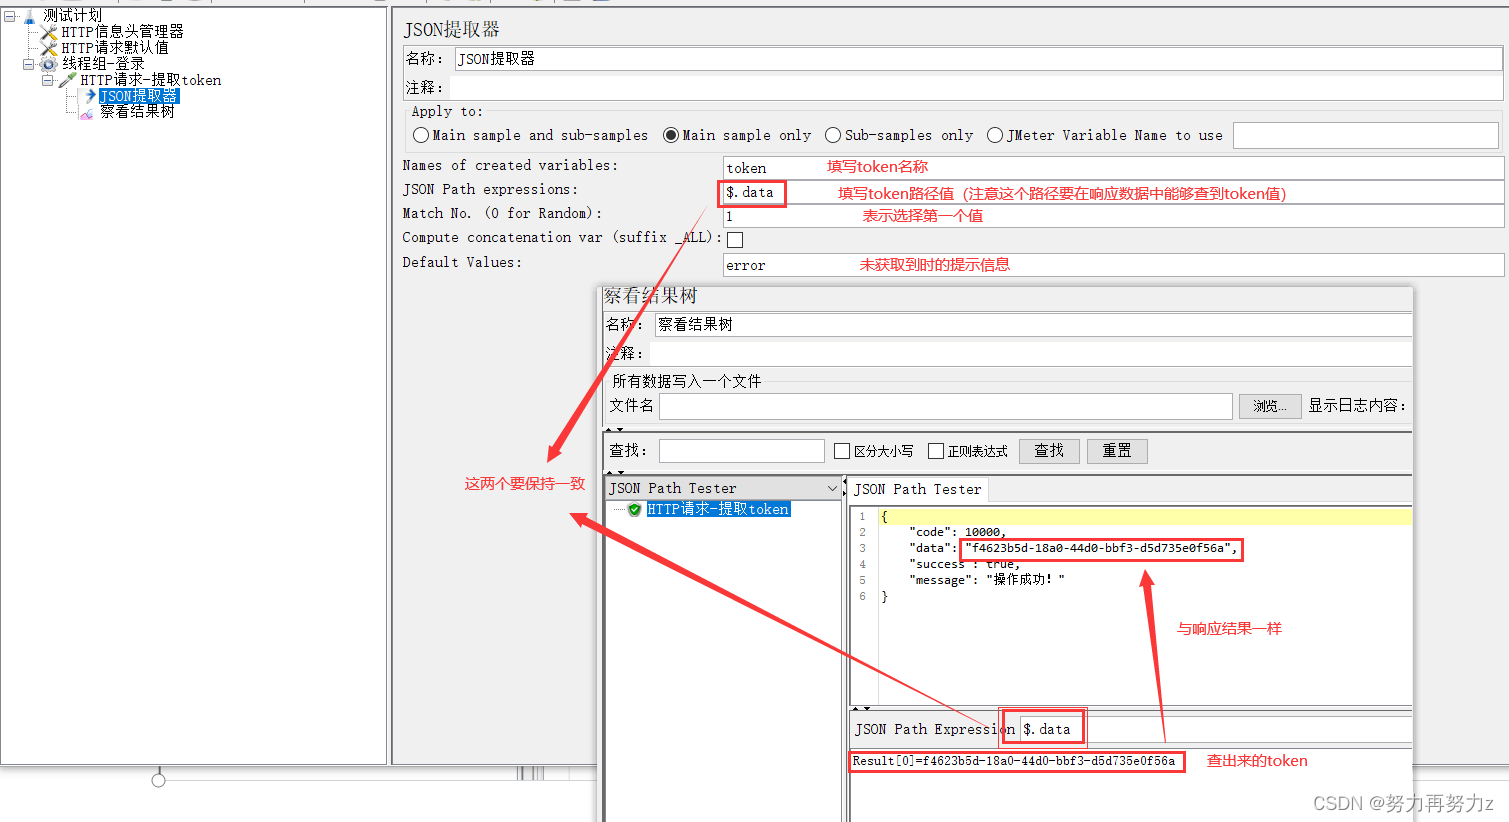Click the blue arrow icon of JSON提取器
Image resolution: width=1509 pixels, height=822 pixels.
tap(91, 95)
